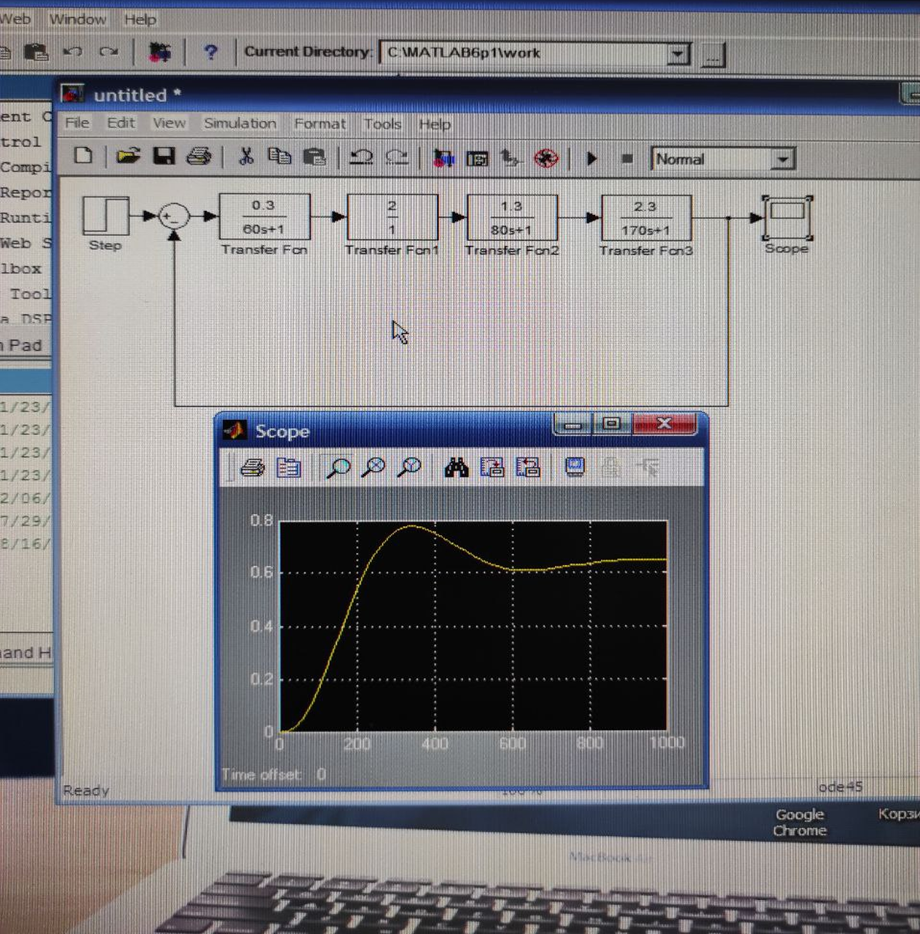Open Scope parameters icon
This screenshot has height=934, width=920.
288,468
